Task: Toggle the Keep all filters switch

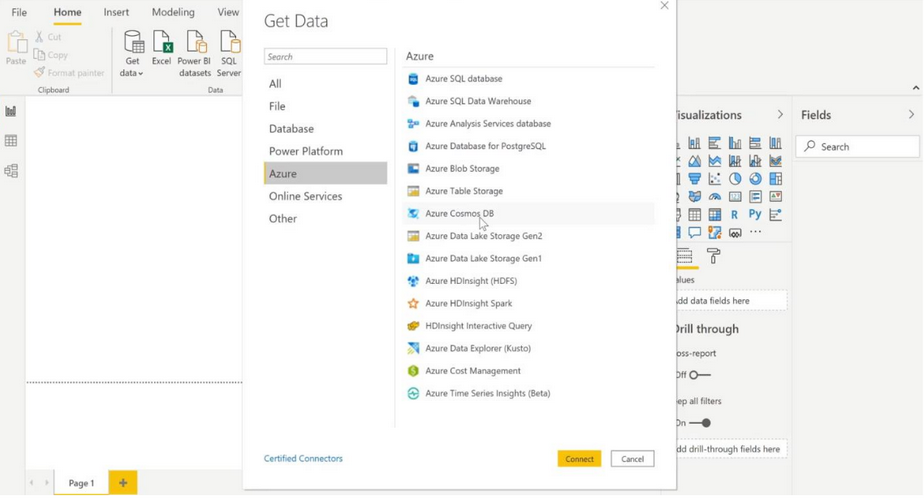Action: [700, 423]
